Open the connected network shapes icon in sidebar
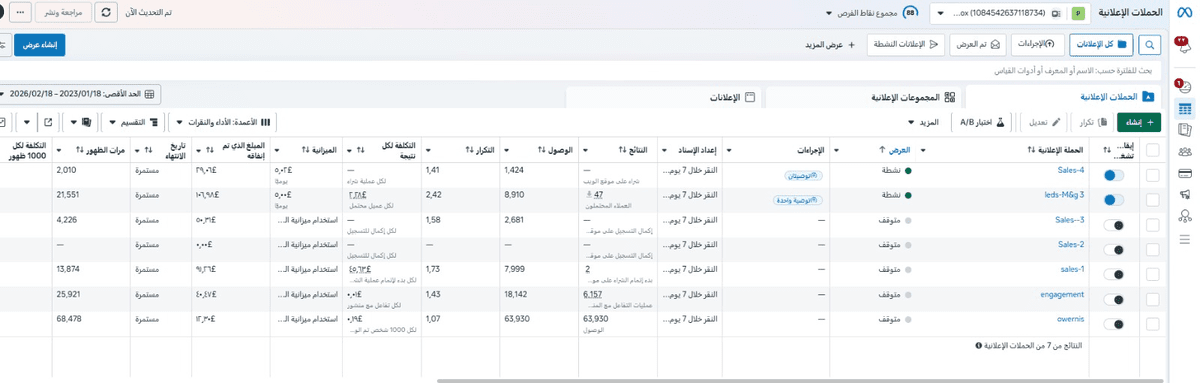 (x=1185, y=216)
